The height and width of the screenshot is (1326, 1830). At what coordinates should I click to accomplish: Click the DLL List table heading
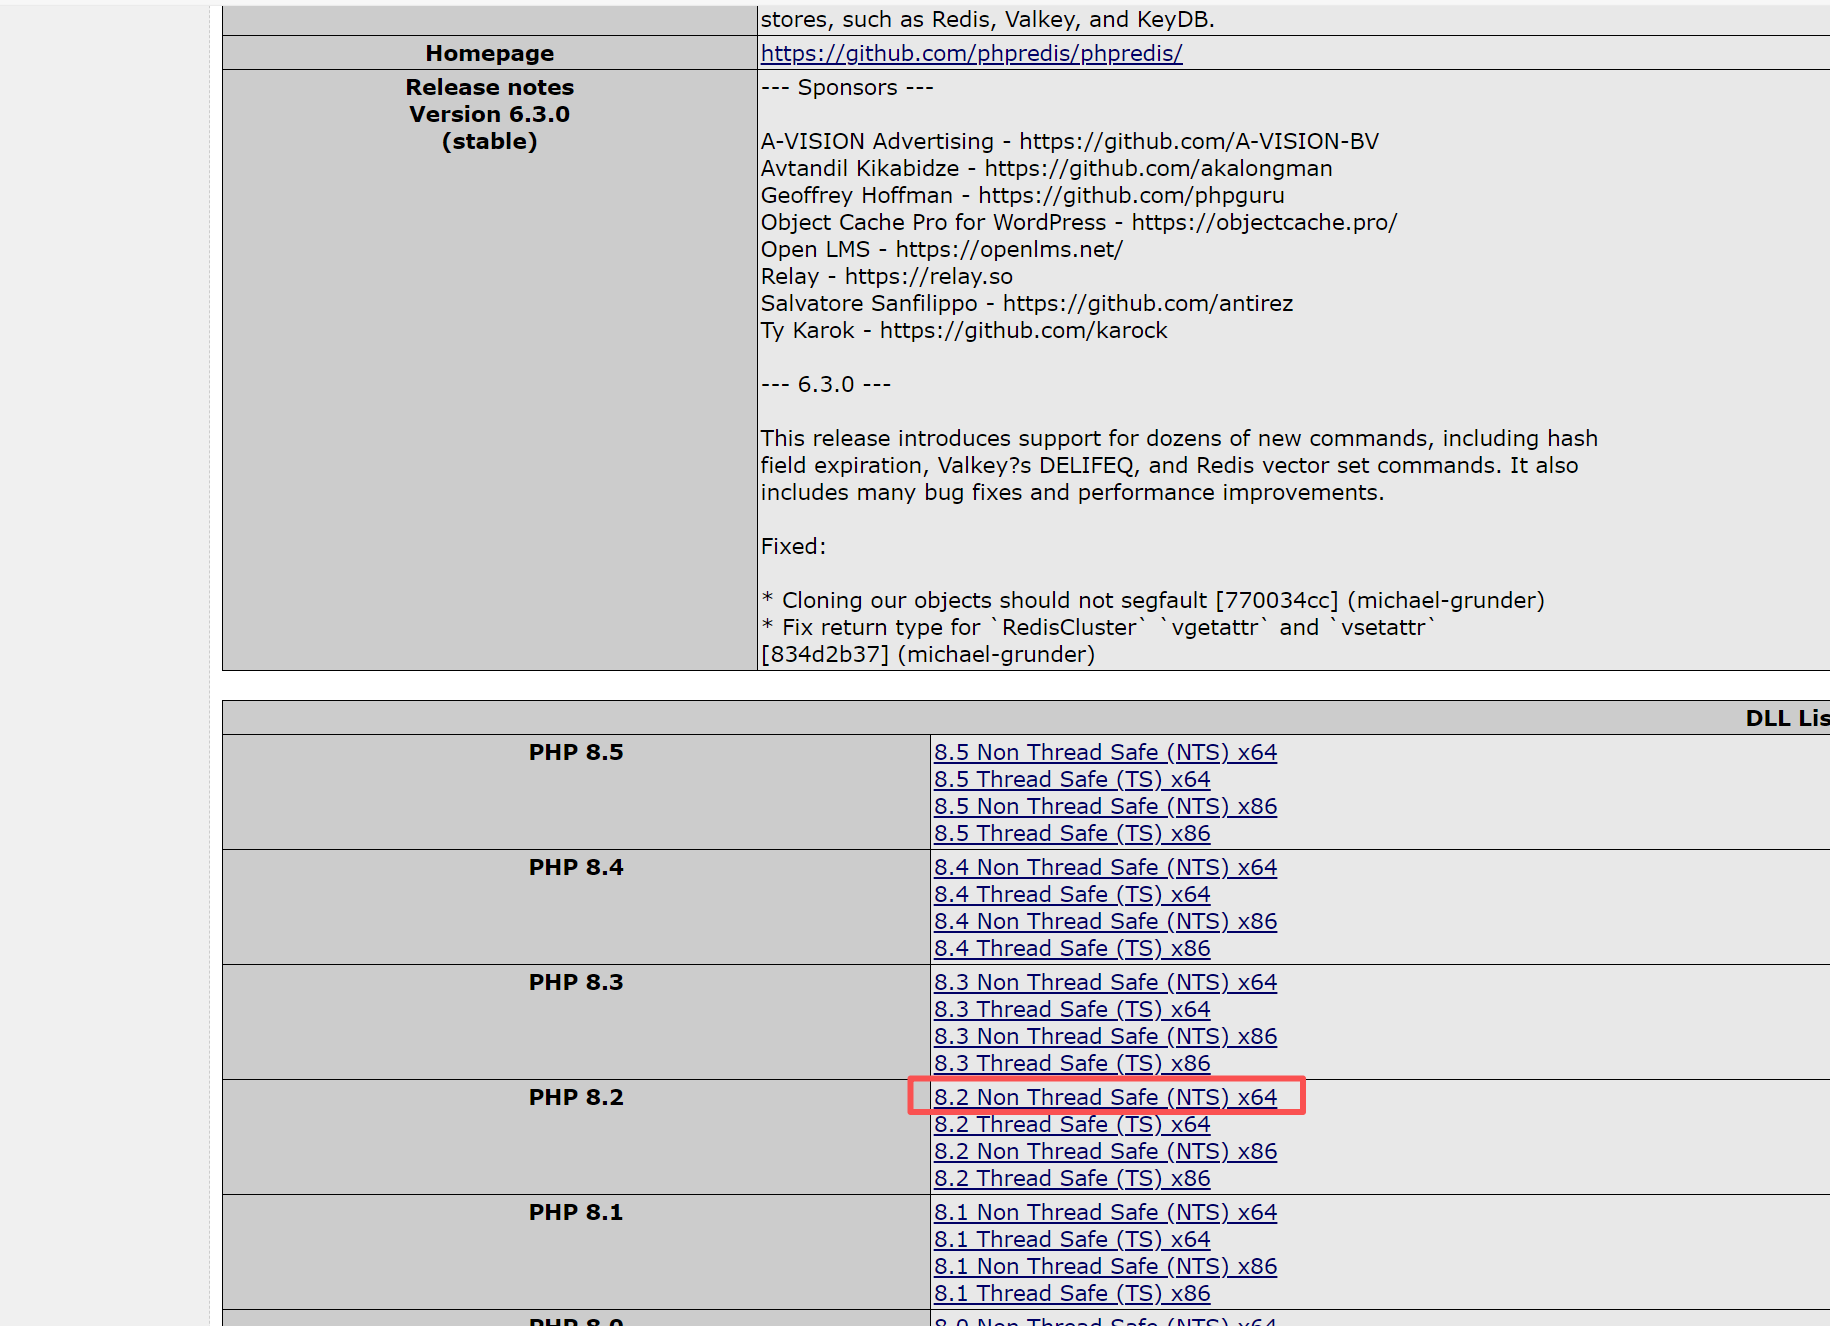pos(1787,718)
